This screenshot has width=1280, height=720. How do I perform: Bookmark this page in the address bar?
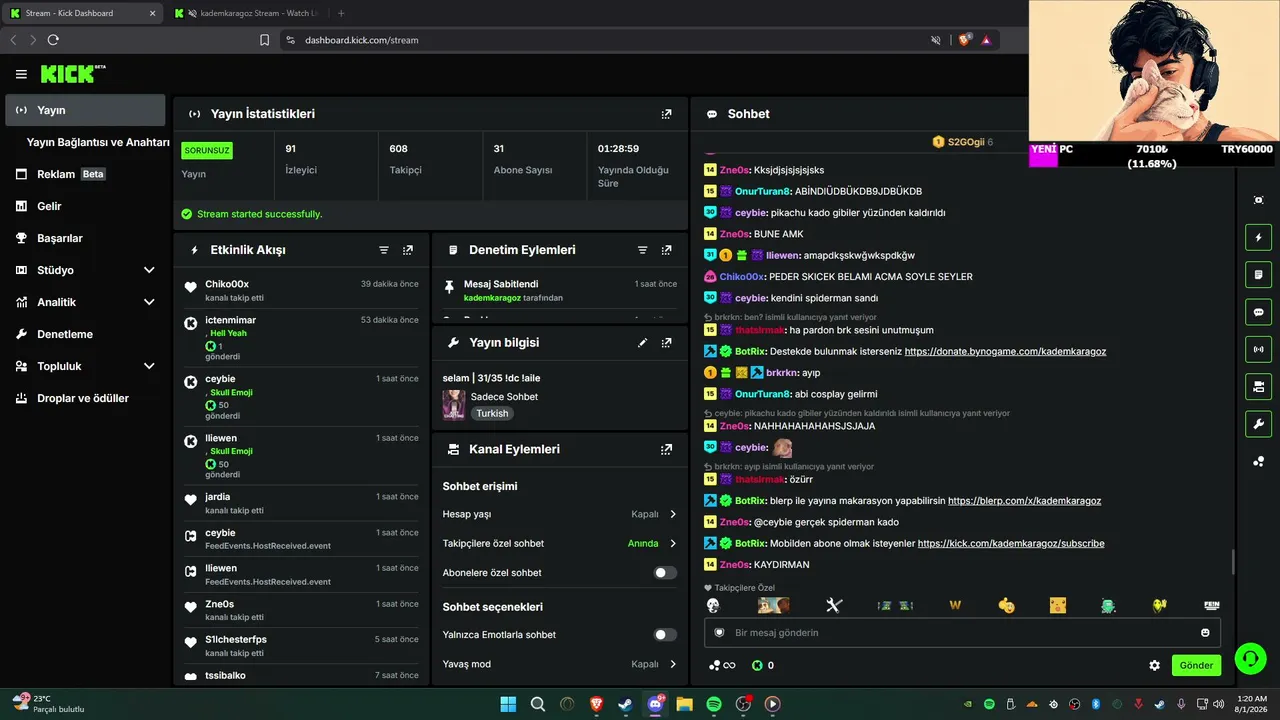tap(264, 40)
